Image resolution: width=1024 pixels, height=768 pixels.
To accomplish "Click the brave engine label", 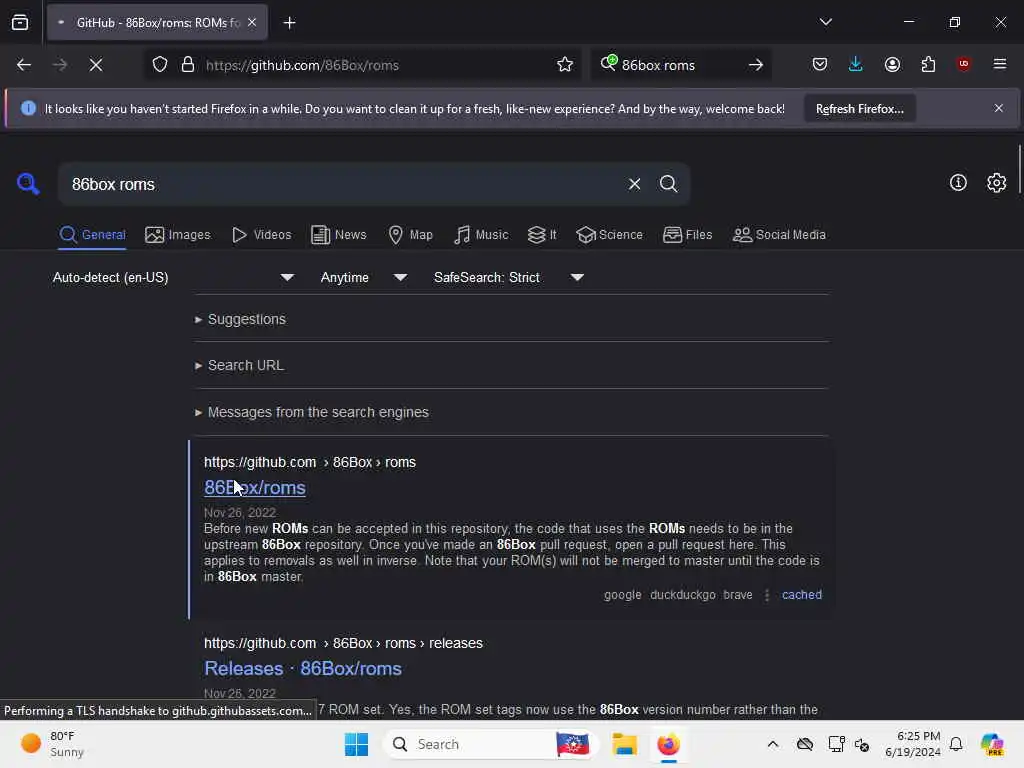I will click(737, 595).
